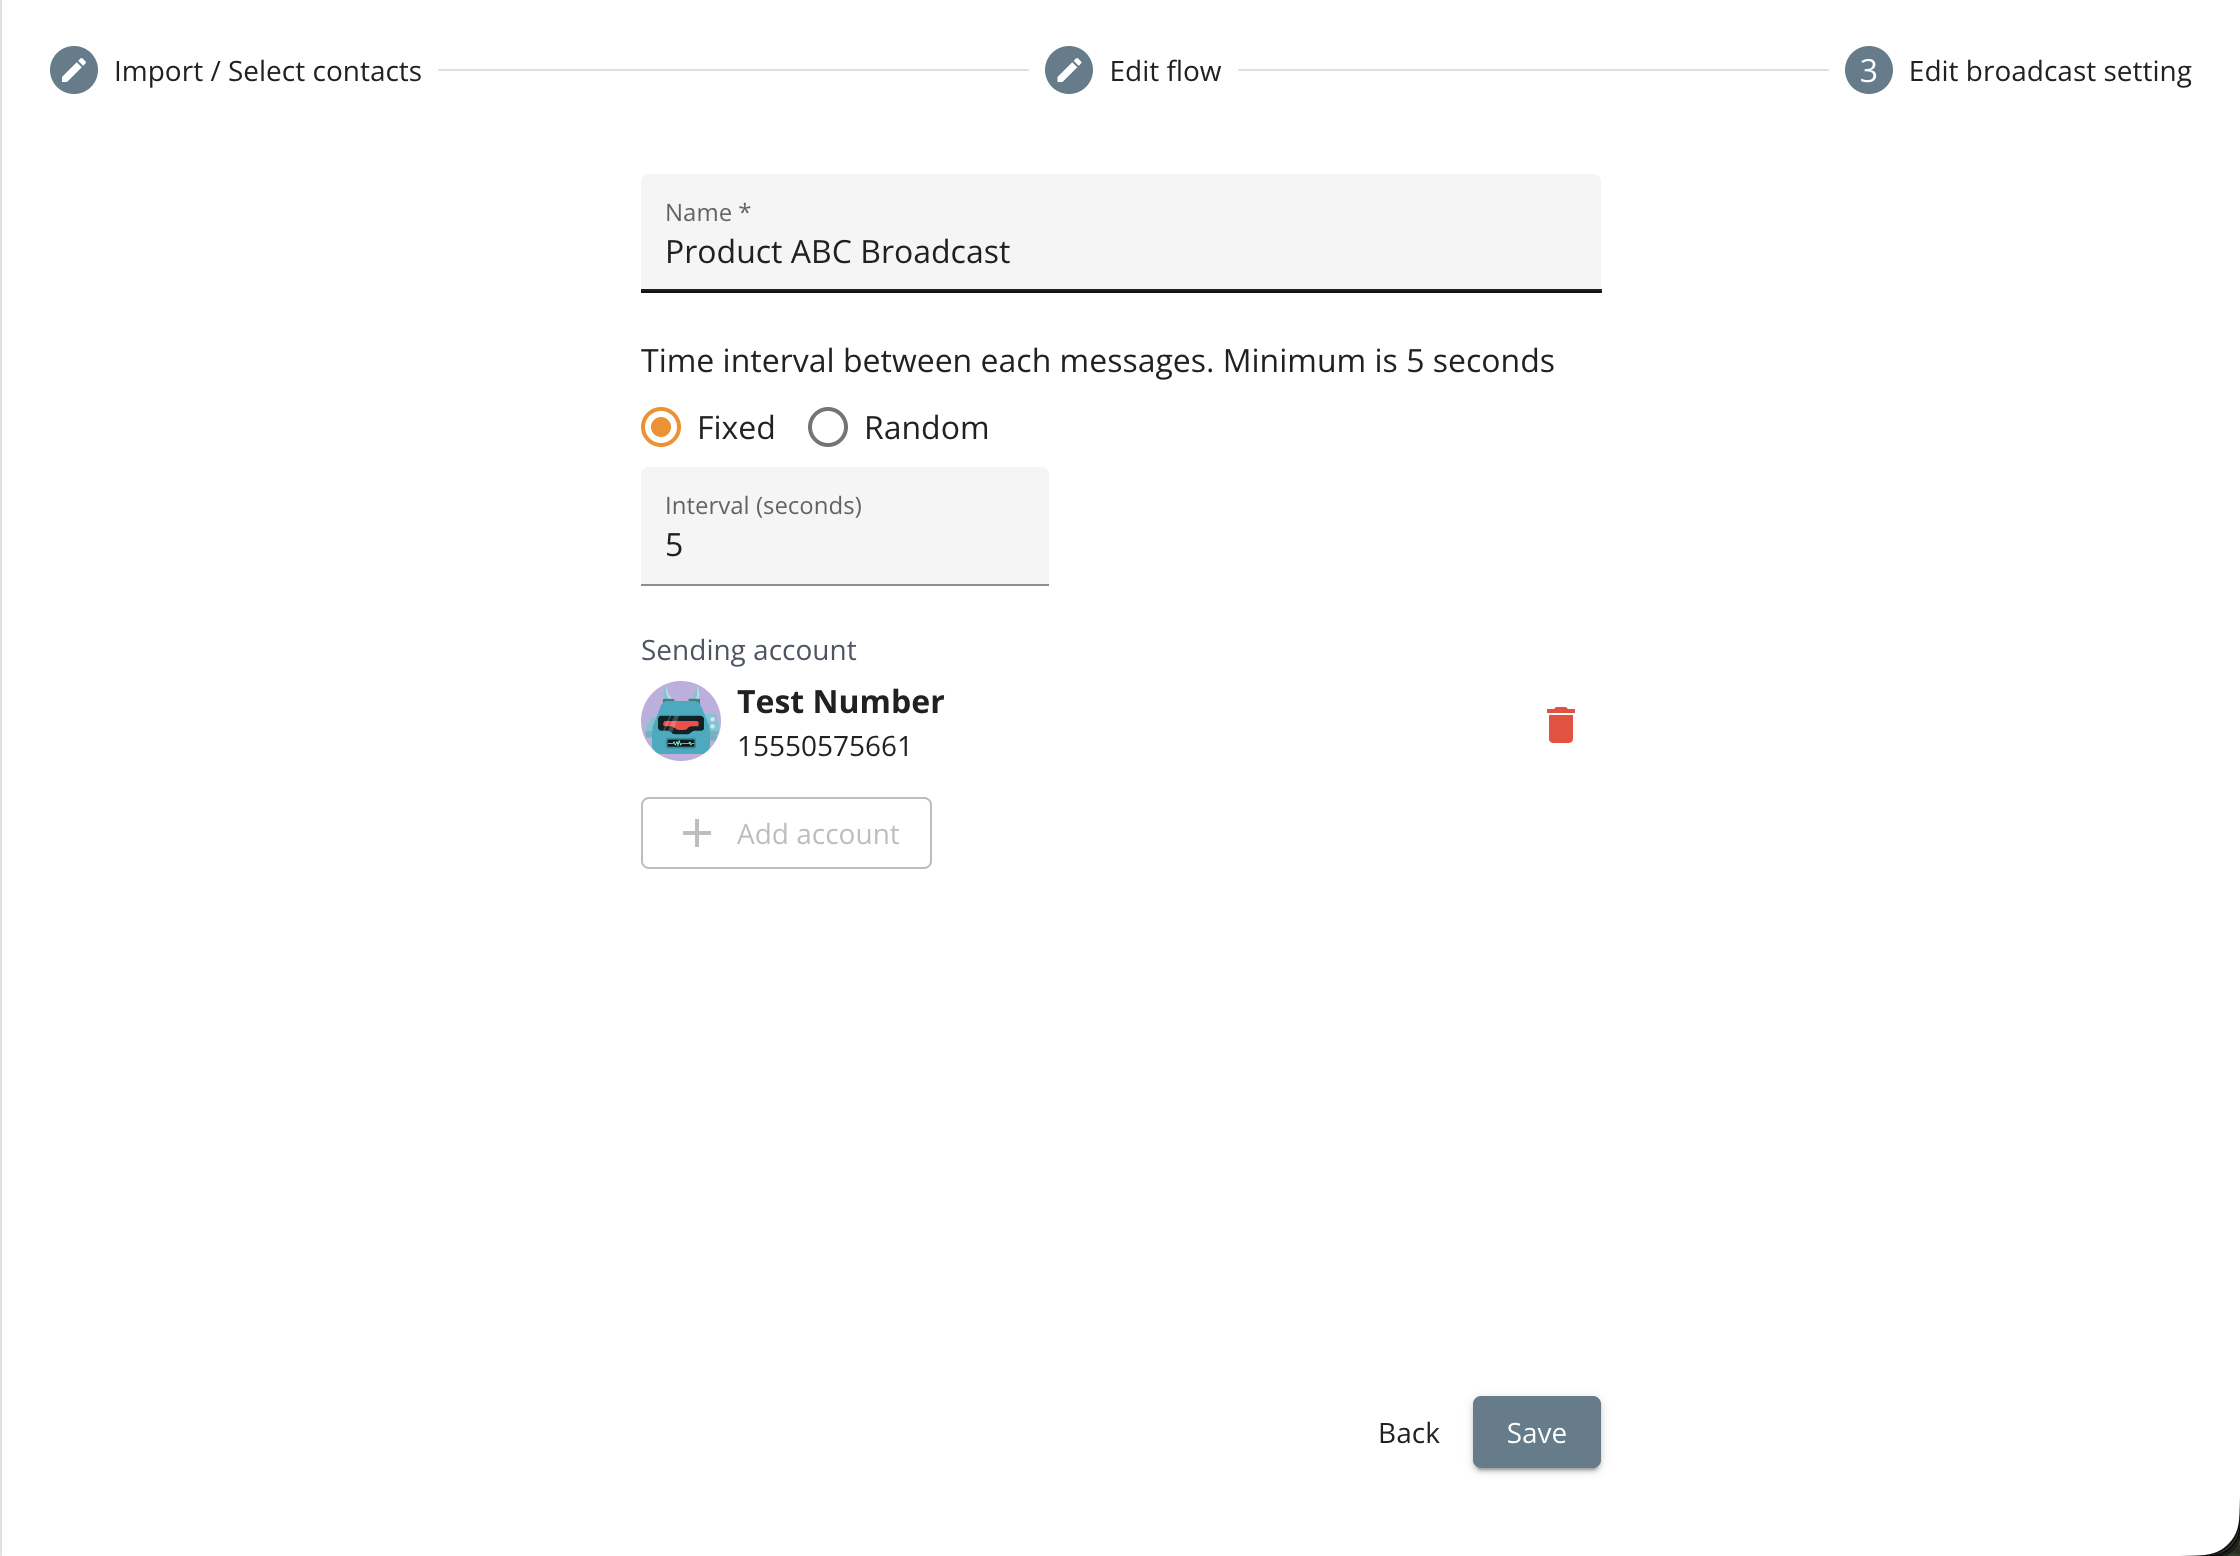This screenshot has height=1556, width=2240.
Task: Click the time interval description text
Action: point(1097,360)
